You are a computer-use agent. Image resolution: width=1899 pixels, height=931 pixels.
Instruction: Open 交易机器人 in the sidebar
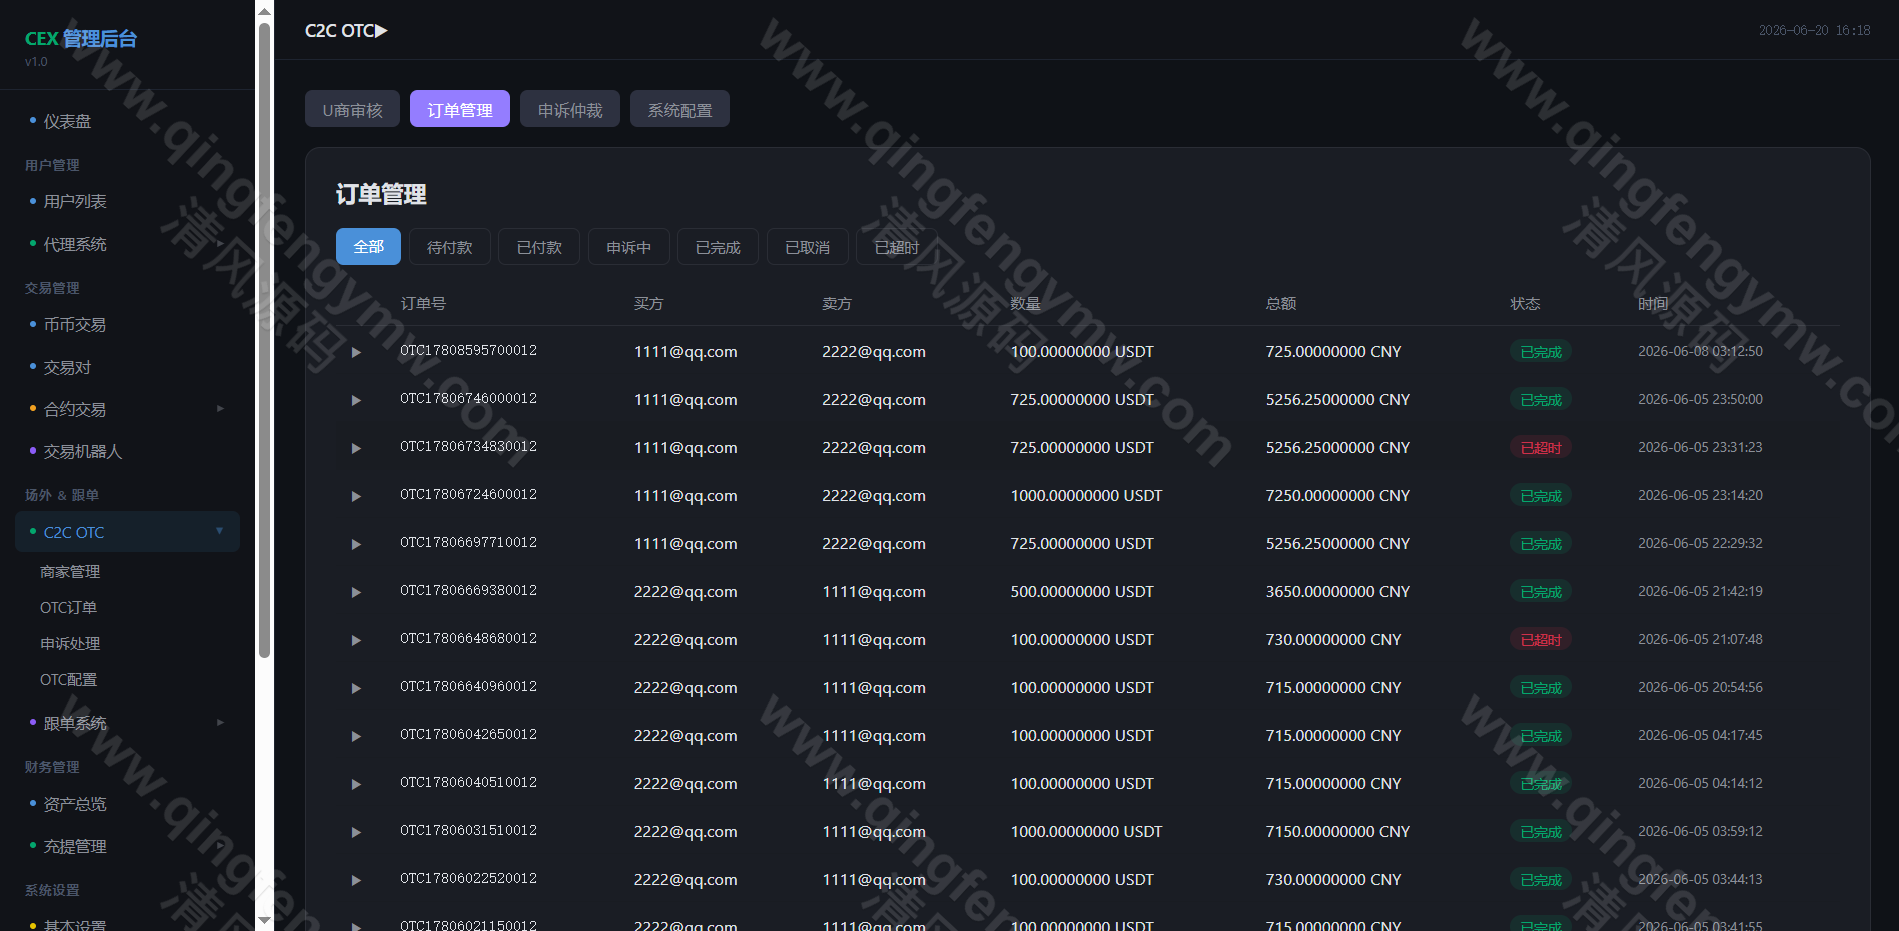(x=127, y=452)
